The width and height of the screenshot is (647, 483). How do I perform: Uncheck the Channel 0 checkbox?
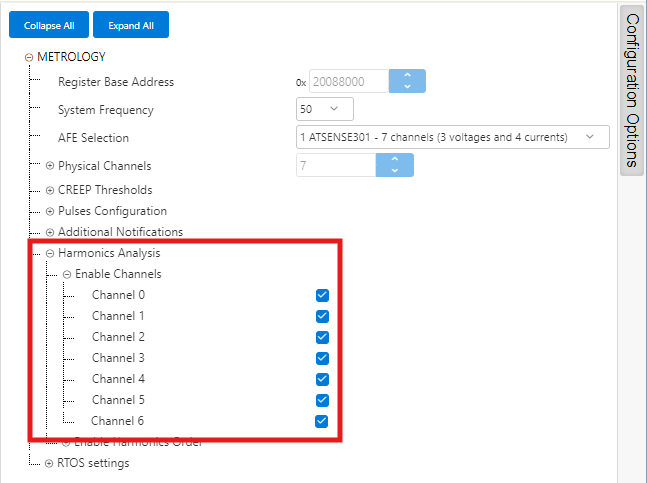pyautogui.click(x=322, y=295)
